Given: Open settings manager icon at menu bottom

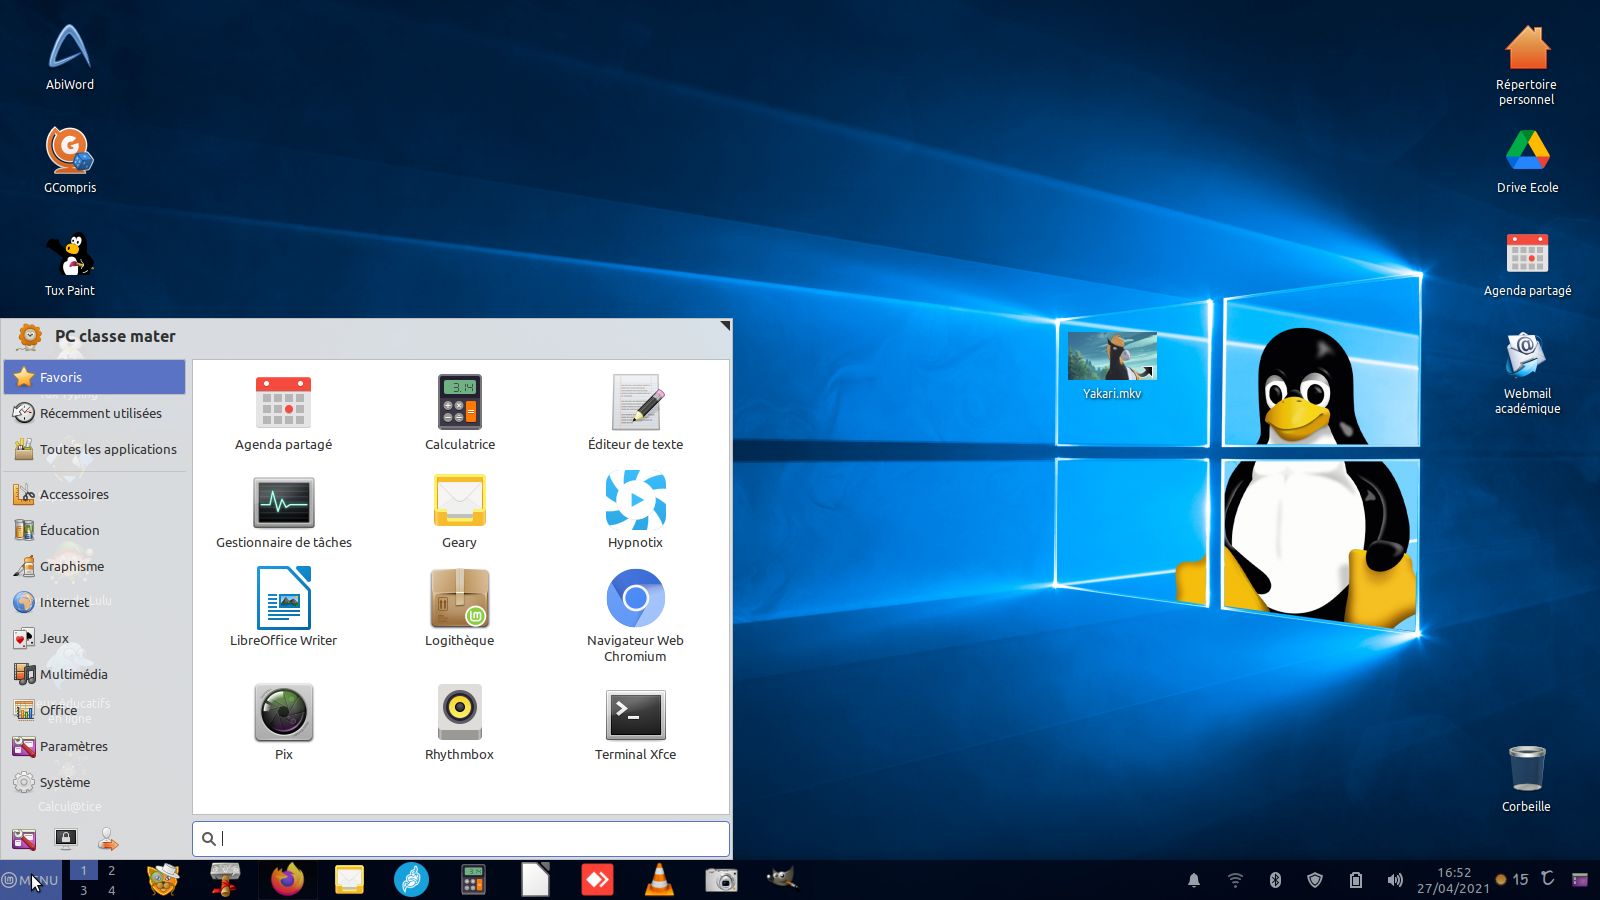Looking at the screenshot, I should tap(24, 839).
